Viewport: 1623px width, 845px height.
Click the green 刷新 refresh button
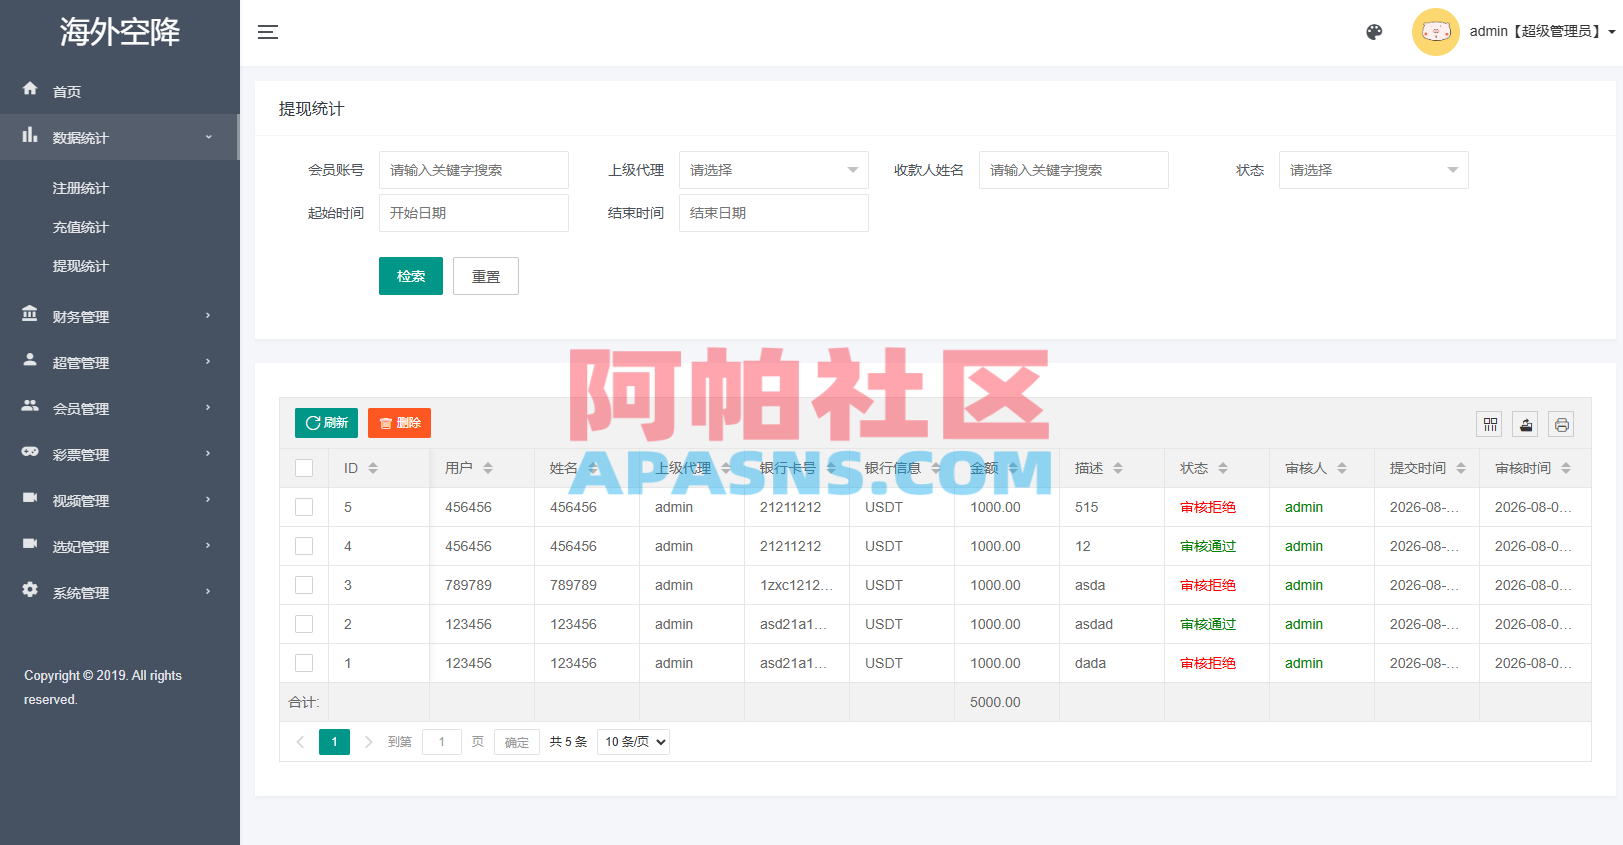pyautogui.click(x=327, y=423)
